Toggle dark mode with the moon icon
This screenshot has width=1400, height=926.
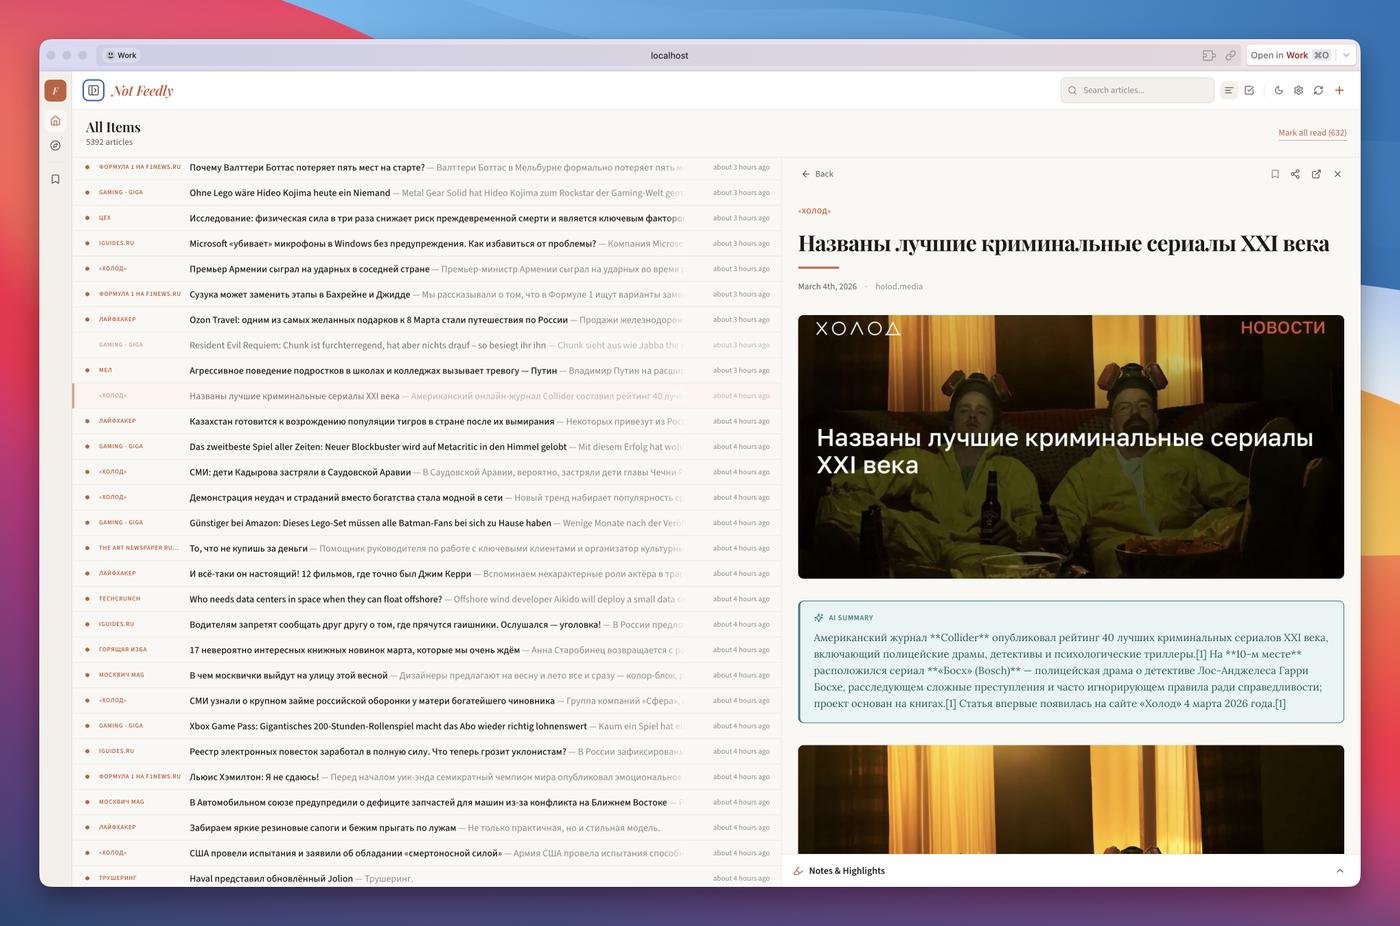(1278, 90)
